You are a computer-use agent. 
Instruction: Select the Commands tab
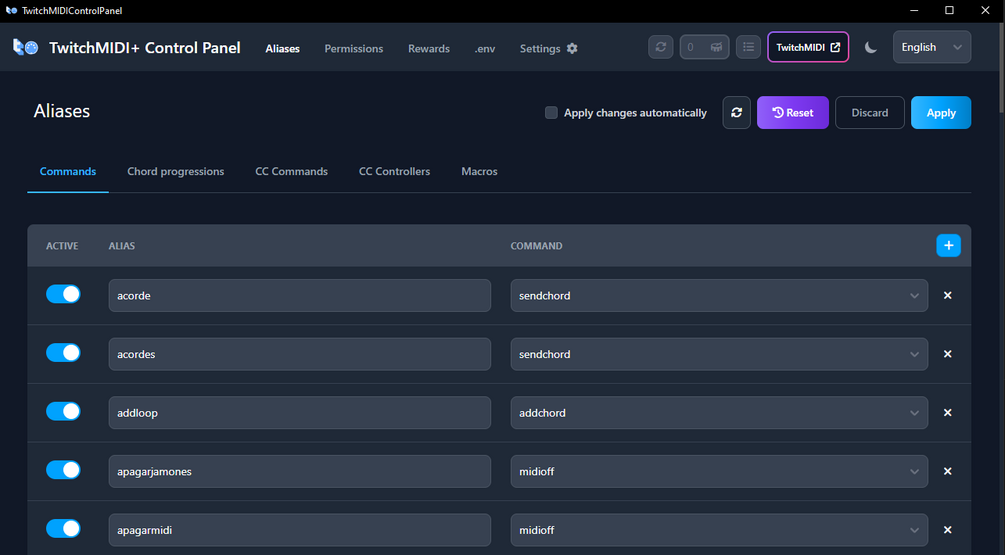[68, 171]
